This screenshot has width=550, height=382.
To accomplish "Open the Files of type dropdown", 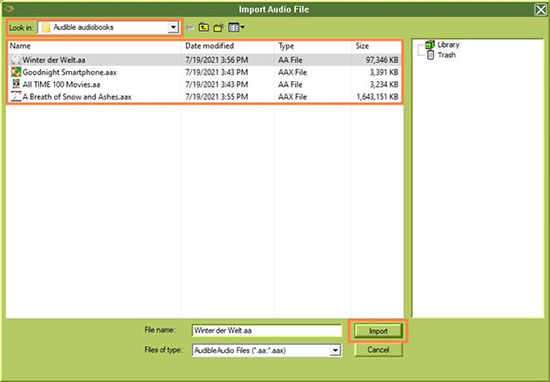I will pyautogui.click(x=335, y=350).
